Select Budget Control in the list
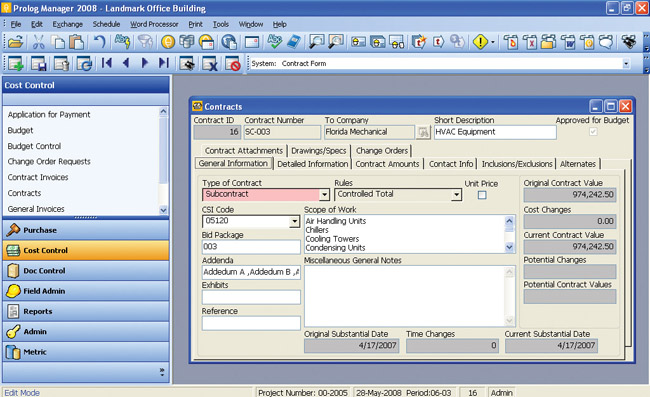Screen dimensions: 650x397 pyautogui.click(x=34, y=146)
